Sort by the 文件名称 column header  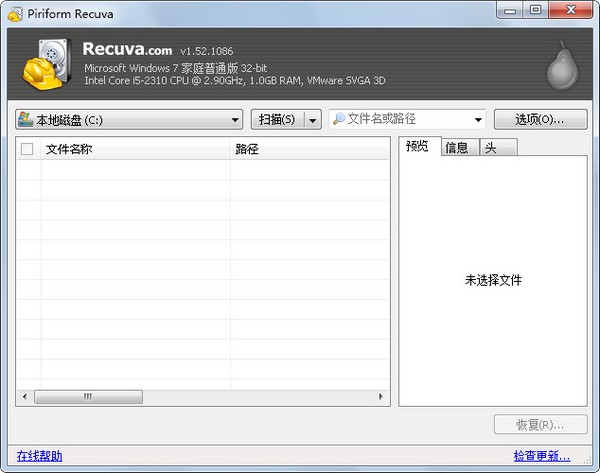point(135,149)
